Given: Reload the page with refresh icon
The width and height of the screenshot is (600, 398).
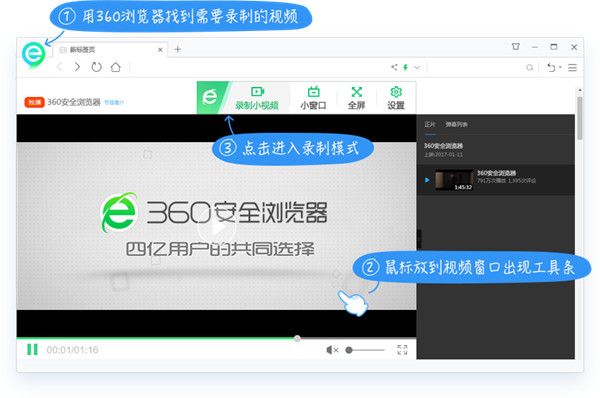Looking at the screenshot, I should (96, 67).
